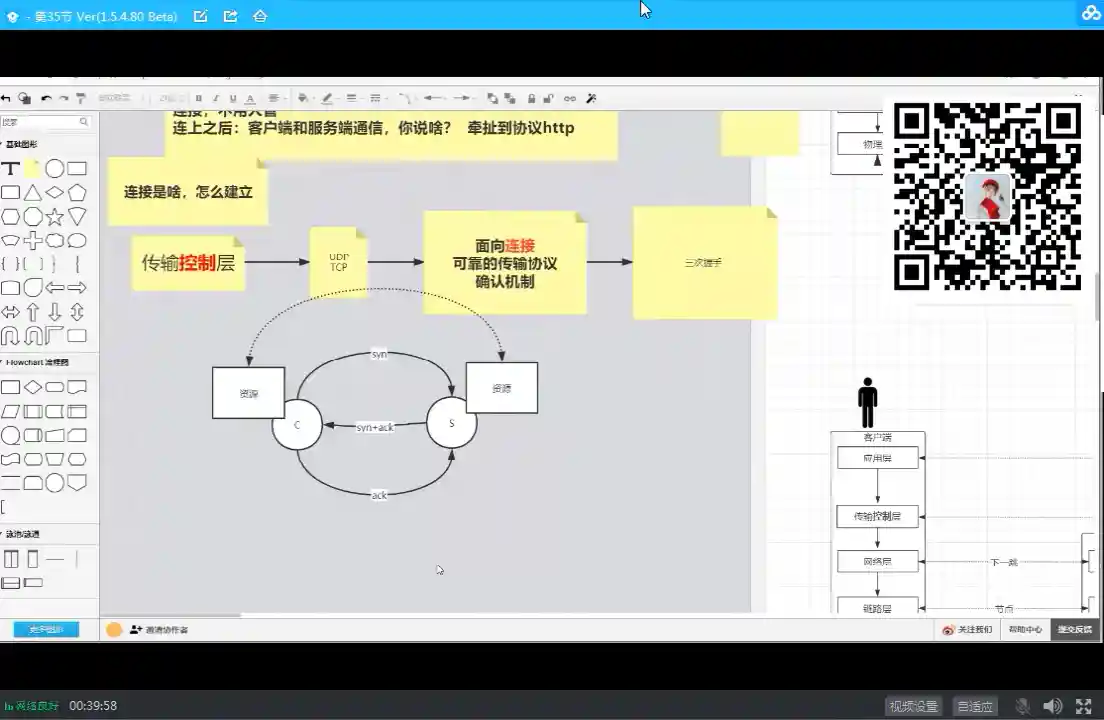
Task: Collapse the Flowchart shapes section
Action: (x=37, y=362)
